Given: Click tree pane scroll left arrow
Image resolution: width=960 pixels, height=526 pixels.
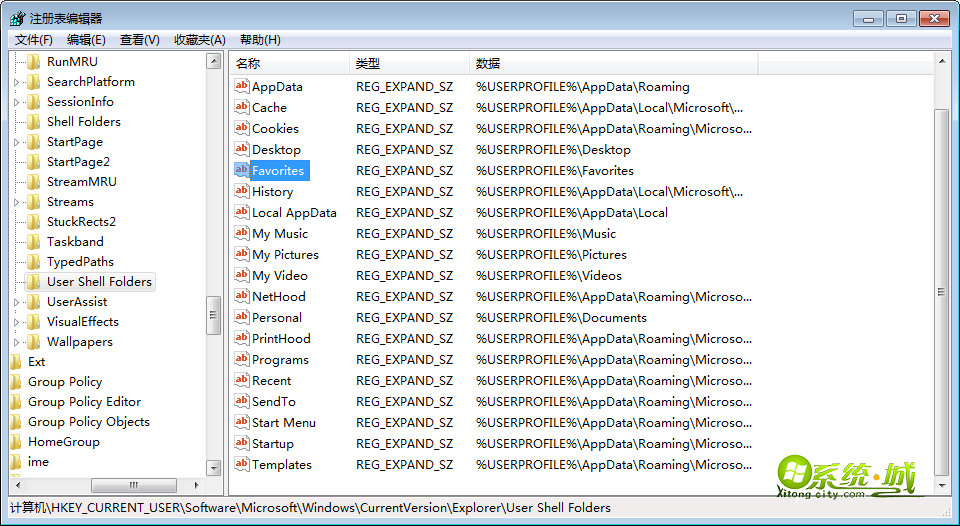Looking at the screenshot, I should tap(17, 486).
